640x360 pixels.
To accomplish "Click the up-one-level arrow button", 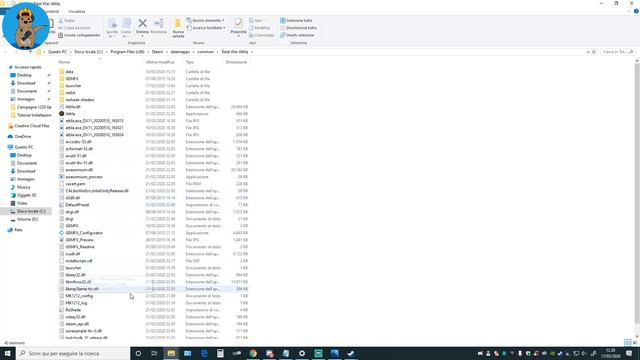I will (x=31, y=52).
